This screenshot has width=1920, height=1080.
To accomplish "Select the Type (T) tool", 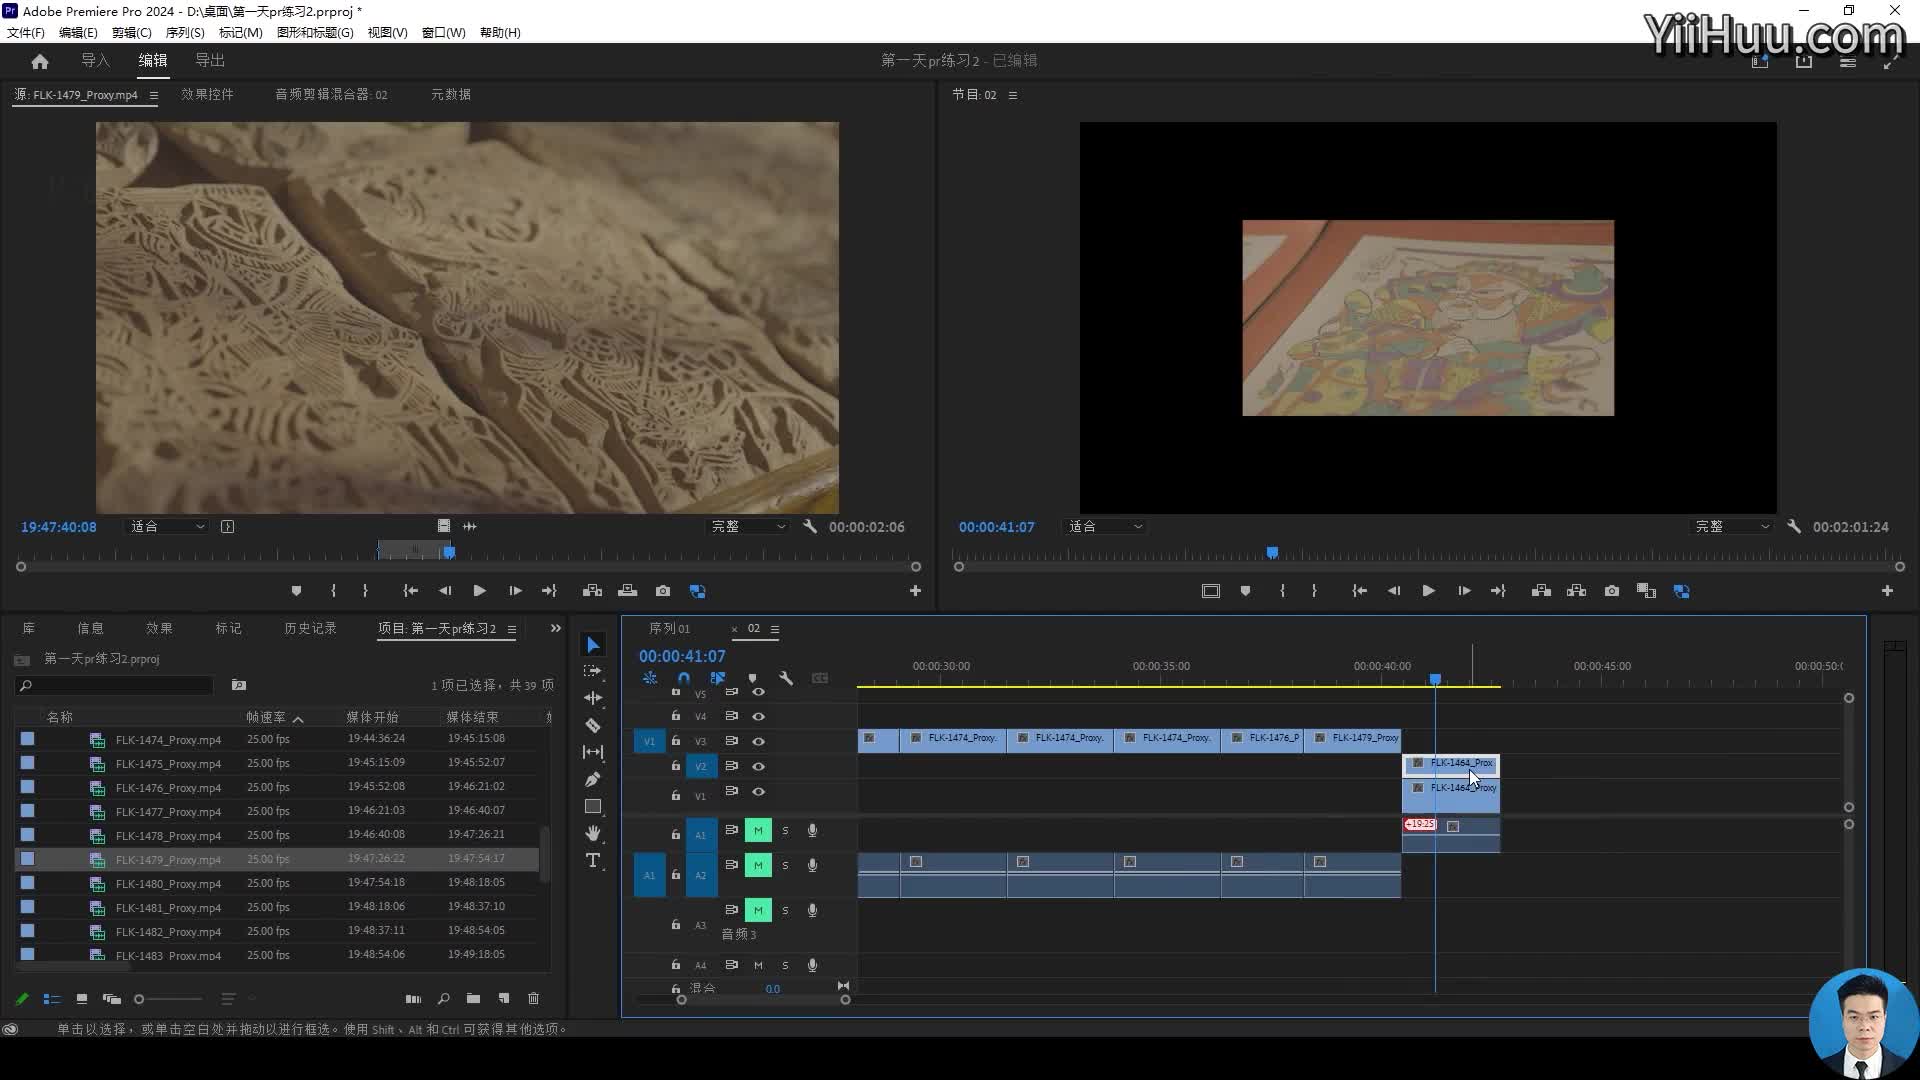I will [593, 860].
